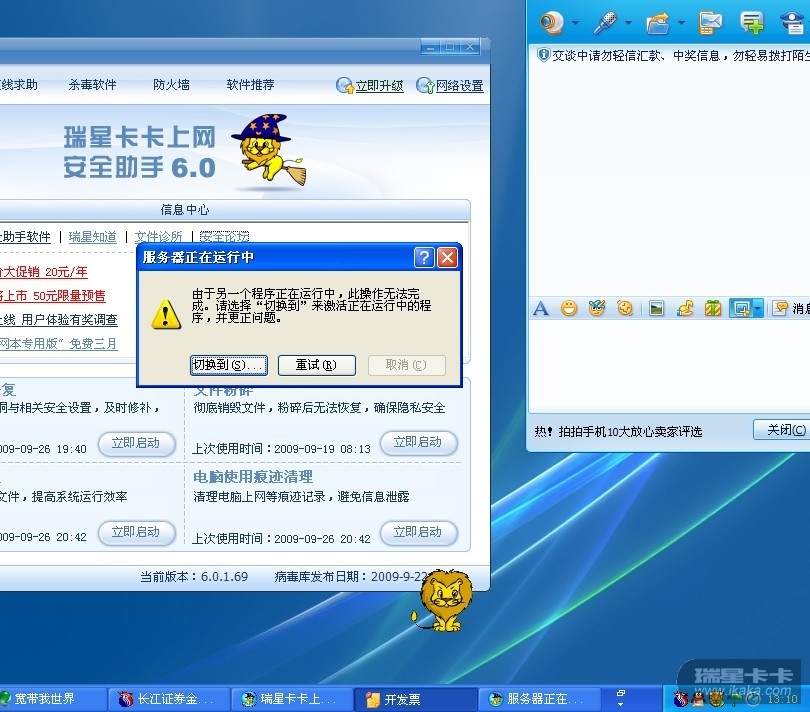
Task: Open font settings with the letter A icon
Action: (541, 309)
